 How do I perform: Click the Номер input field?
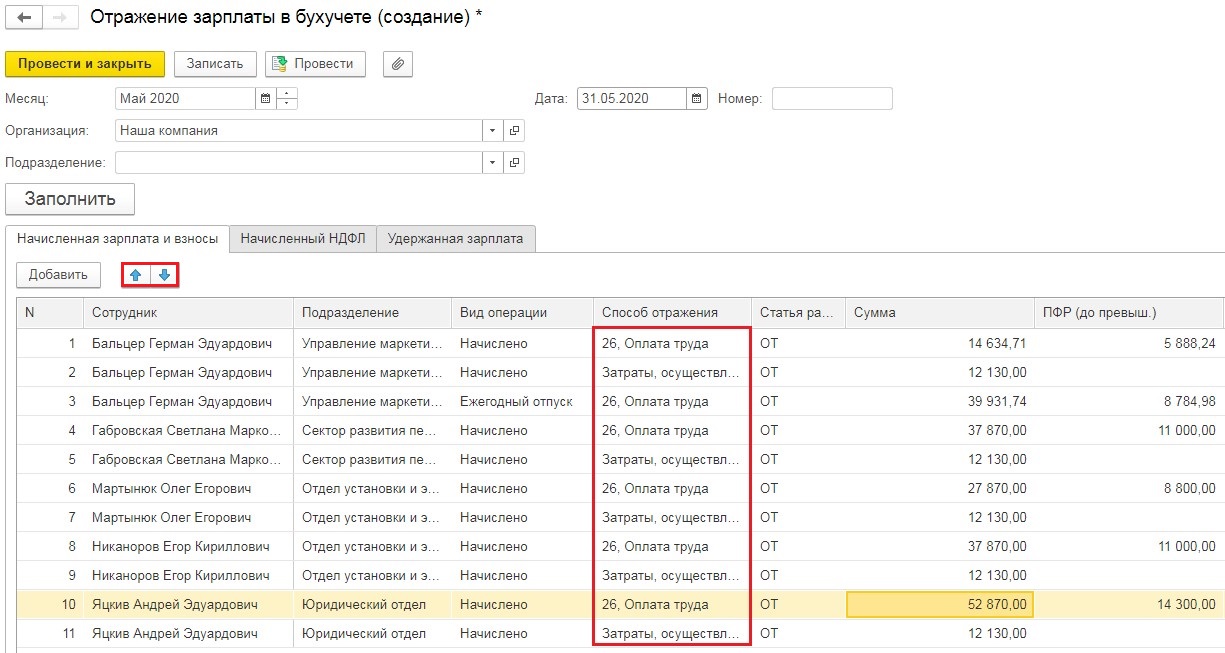coord(831,99)
